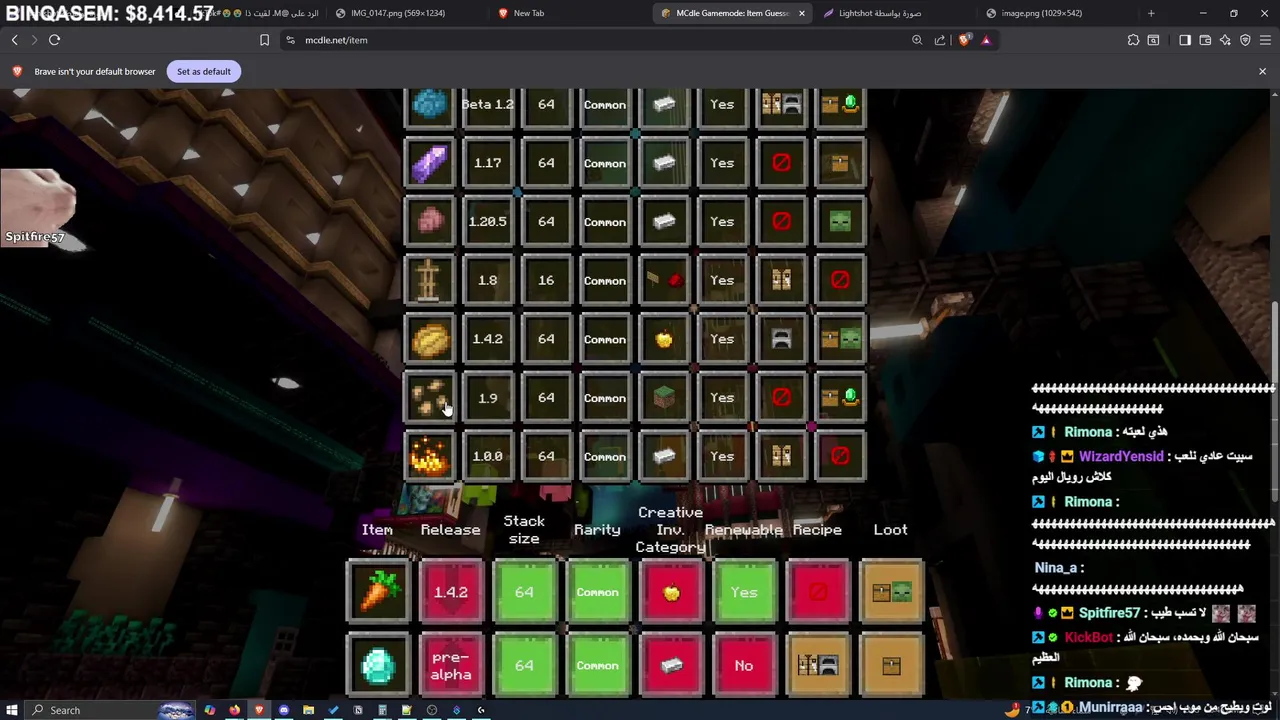
Task: Click the pre-alpha release cell
Action: 451,665
